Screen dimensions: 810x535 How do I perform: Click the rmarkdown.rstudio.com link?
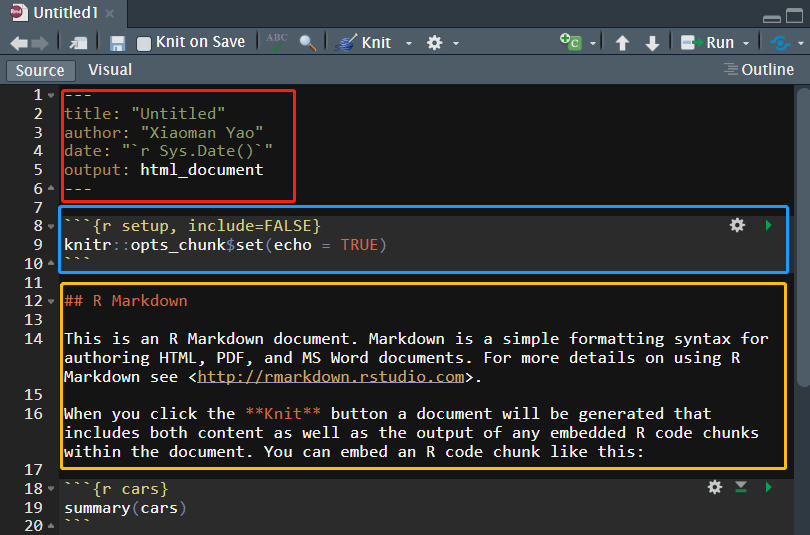coord(331,377)
